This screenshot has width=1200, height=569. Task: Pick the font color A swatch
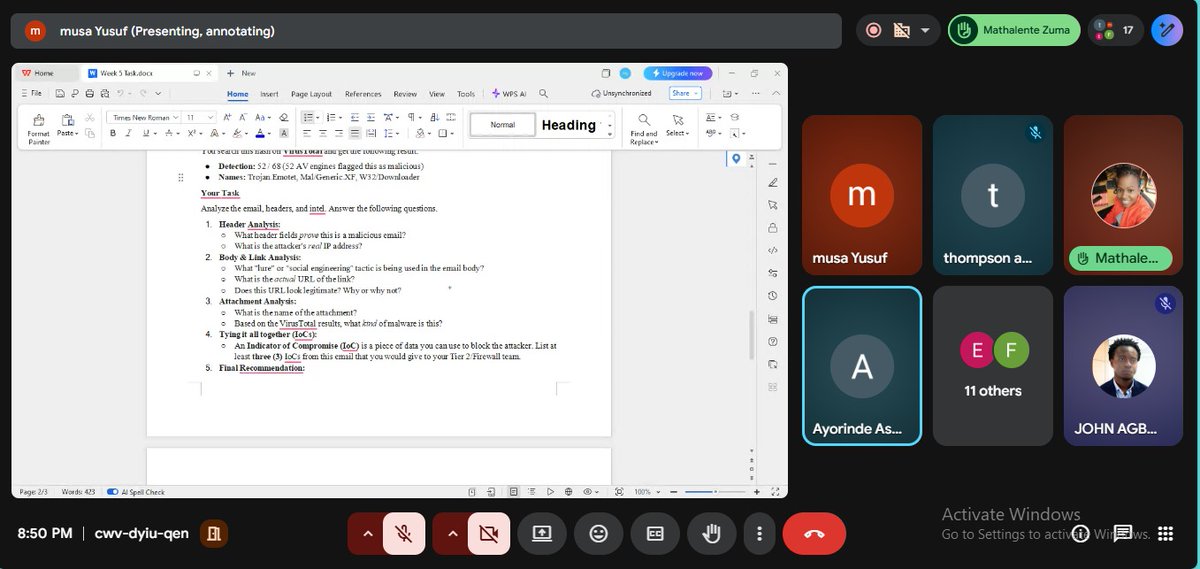[x=260, y=133]
